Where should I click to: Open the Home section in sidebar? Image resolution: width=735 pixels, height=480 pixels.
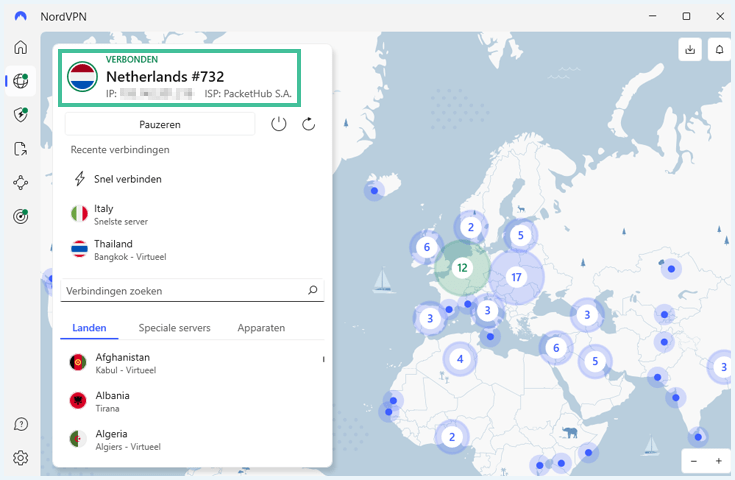coord(21,47)
